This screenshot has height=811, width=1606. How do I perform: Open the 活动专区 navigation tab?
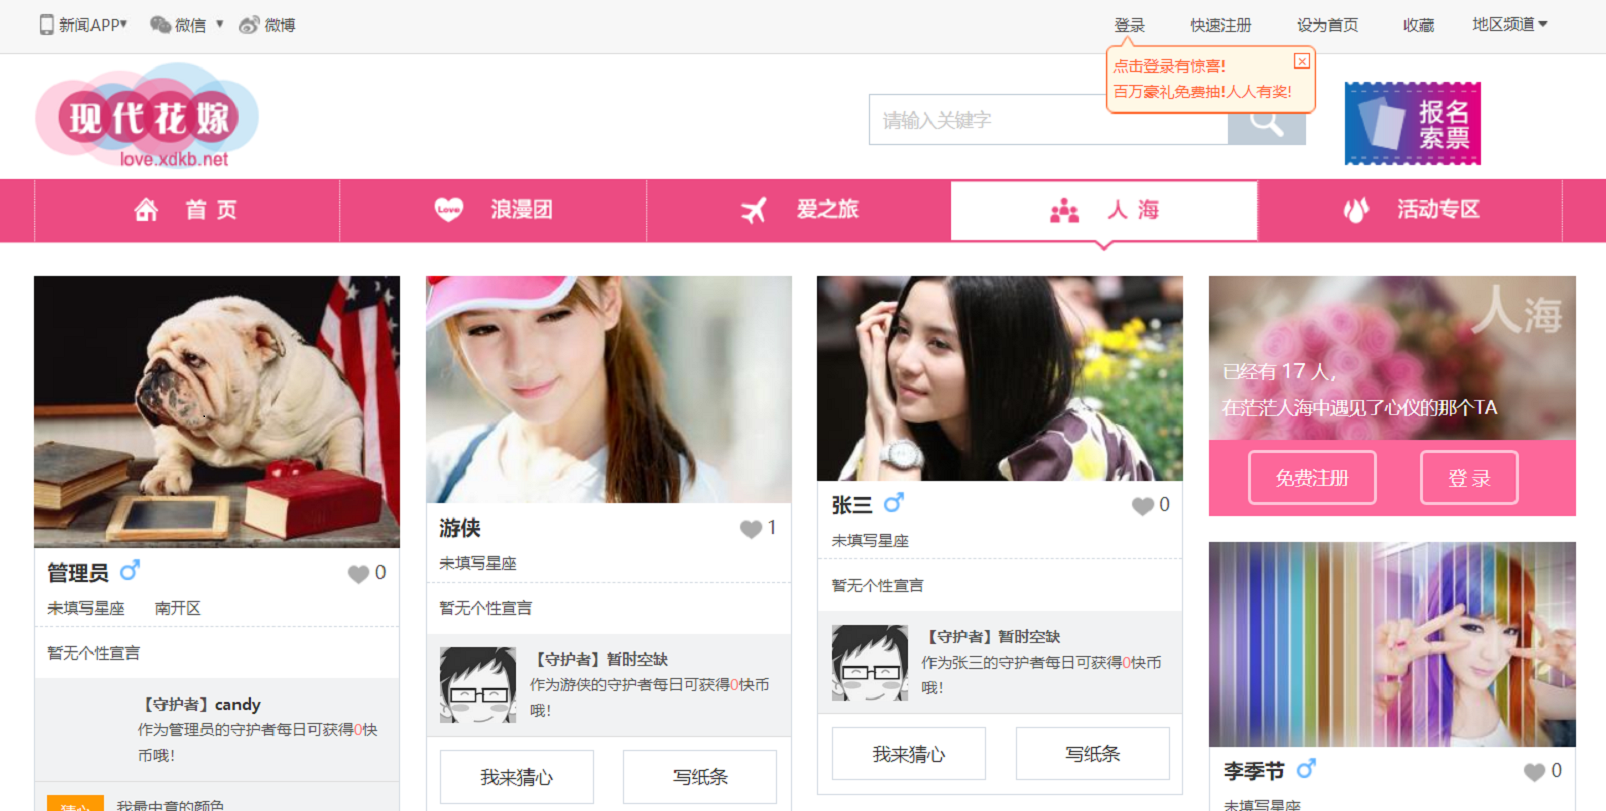click(x=1411, y=210)
